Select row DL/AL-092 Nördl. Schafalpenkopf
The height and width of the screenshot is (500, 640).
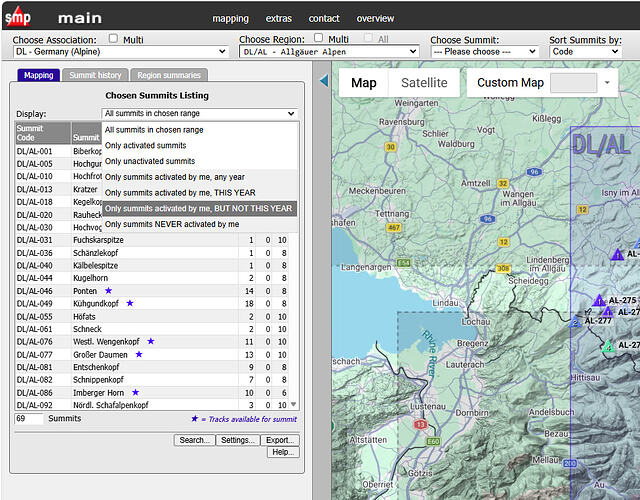[152, 405]
